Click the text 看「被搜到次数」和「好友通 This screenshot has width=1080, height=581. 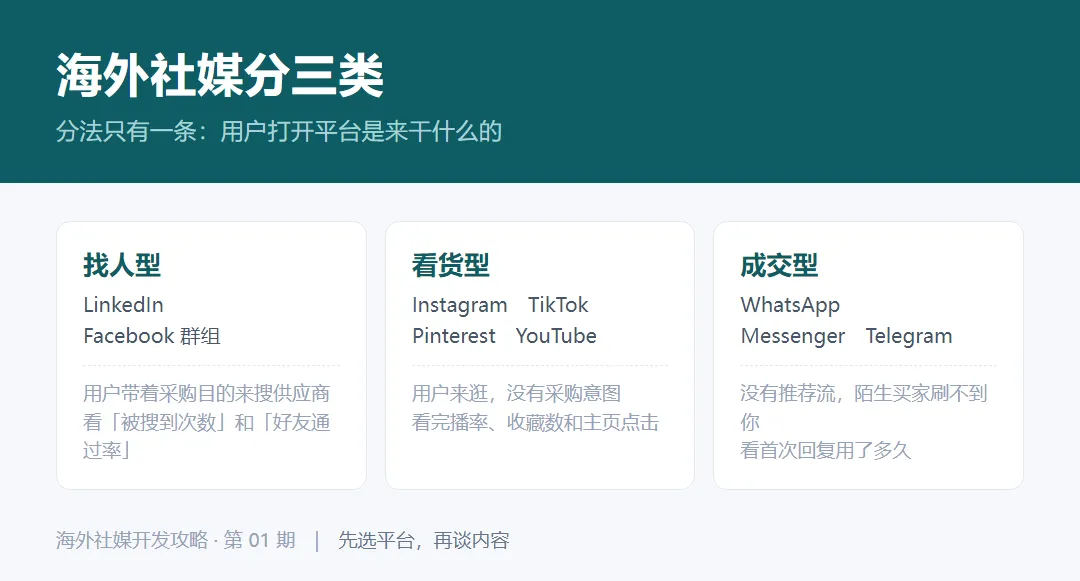[207, 422]
